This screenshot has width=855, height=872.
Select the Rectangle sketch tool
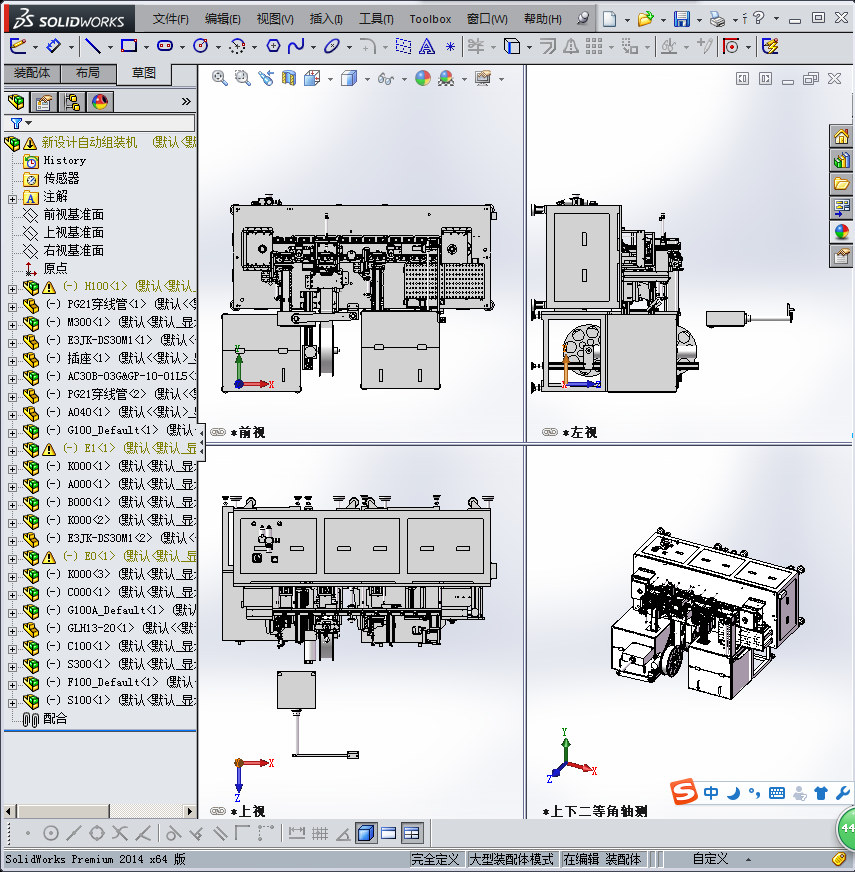[x=128, y=46]
